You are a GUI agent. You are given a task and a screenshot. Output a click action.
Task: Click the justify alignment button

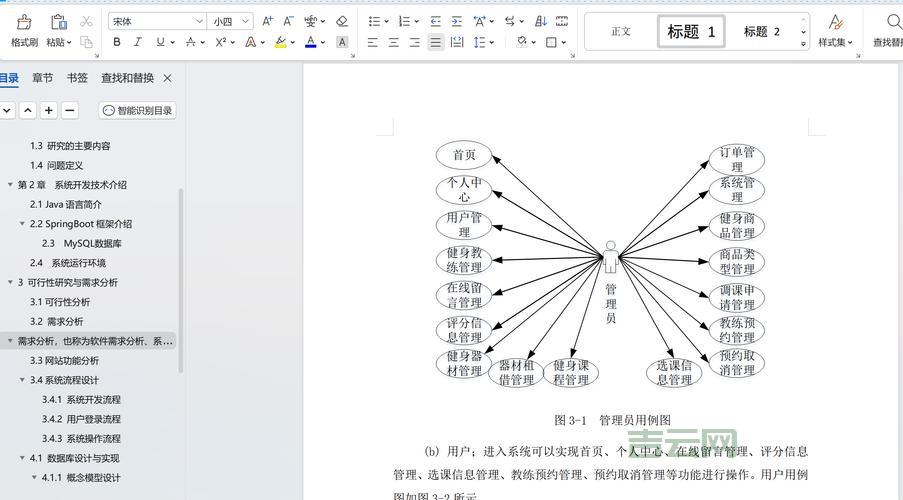pos(436,42)
